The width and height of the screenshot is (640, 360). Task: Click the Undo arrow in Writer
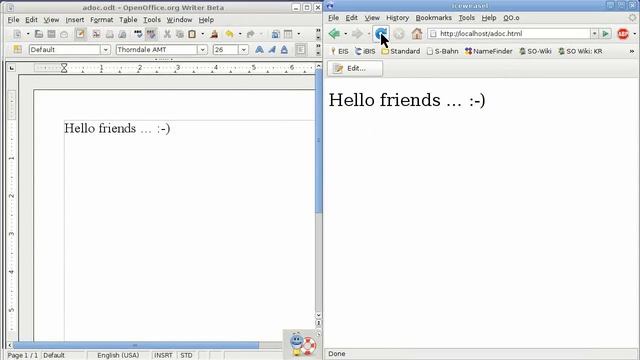(x=229, y=34)
